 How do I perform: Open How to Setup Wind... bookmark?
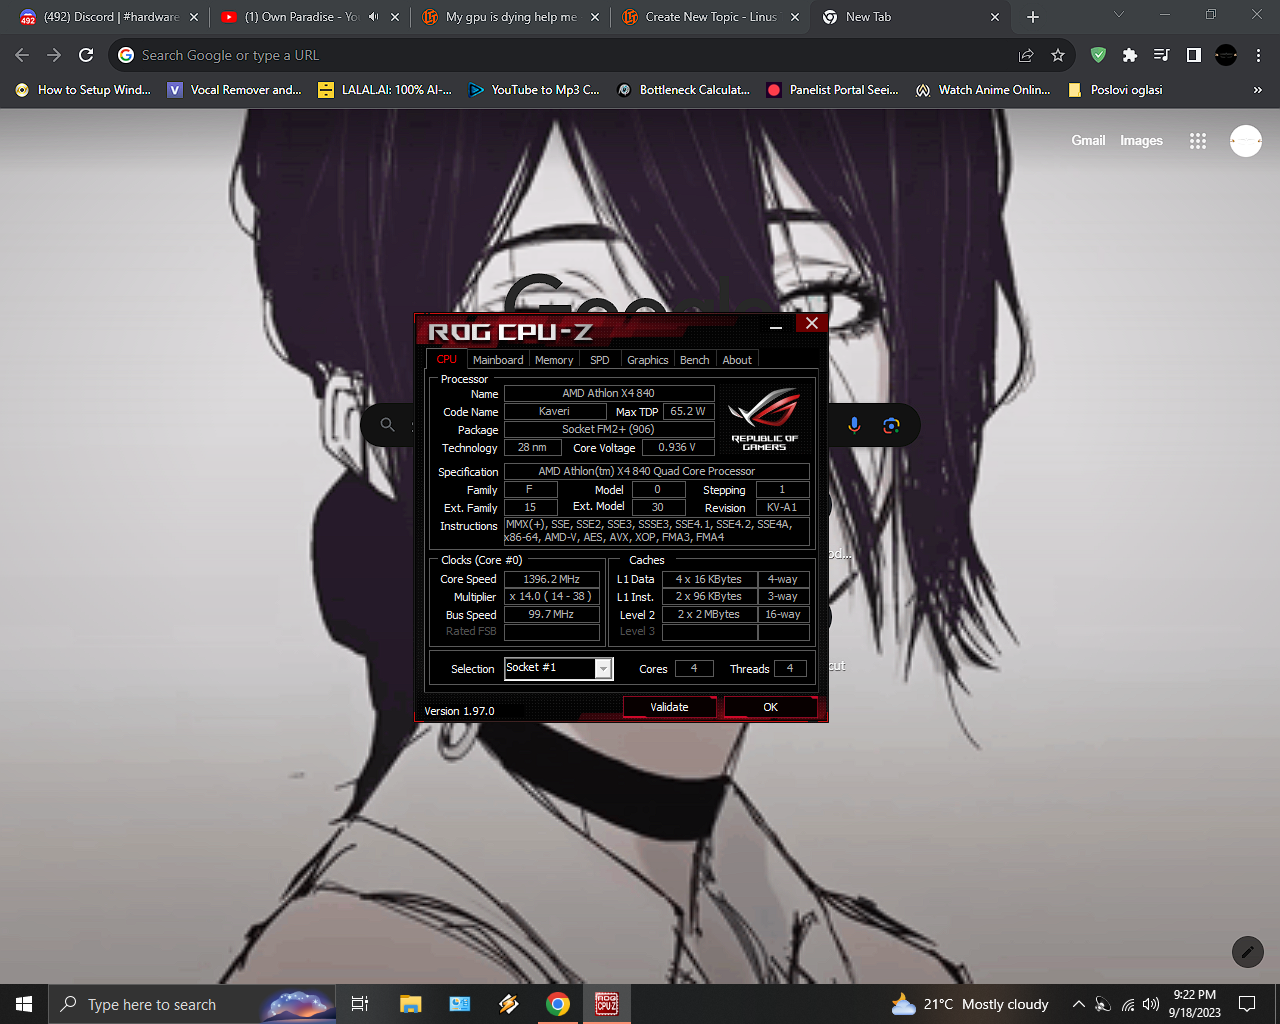[83, 90]
